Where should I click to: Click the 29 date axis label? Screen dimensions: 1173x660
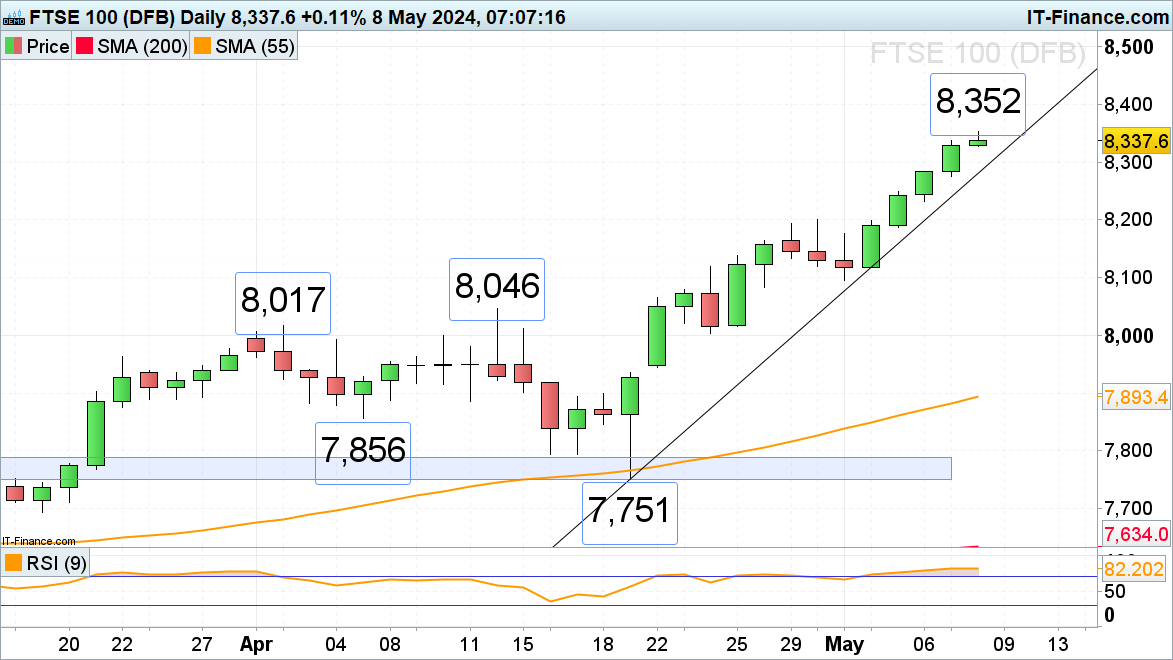[791, 644]
